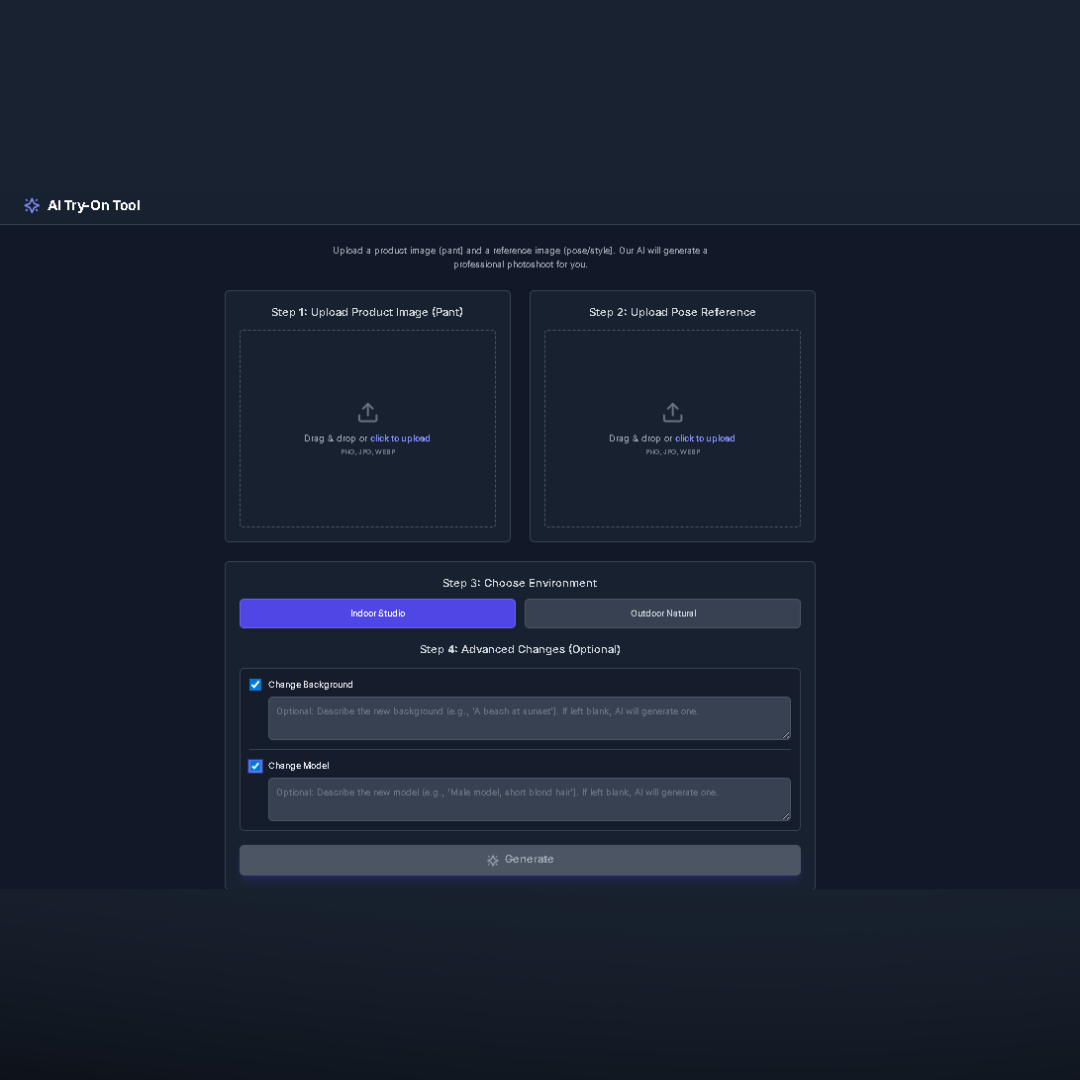Click the PNG, JPG, WEBP text in Step 2 drop zone
The width and height of the screenshot is (1080, 1080).
click(673, 452)
